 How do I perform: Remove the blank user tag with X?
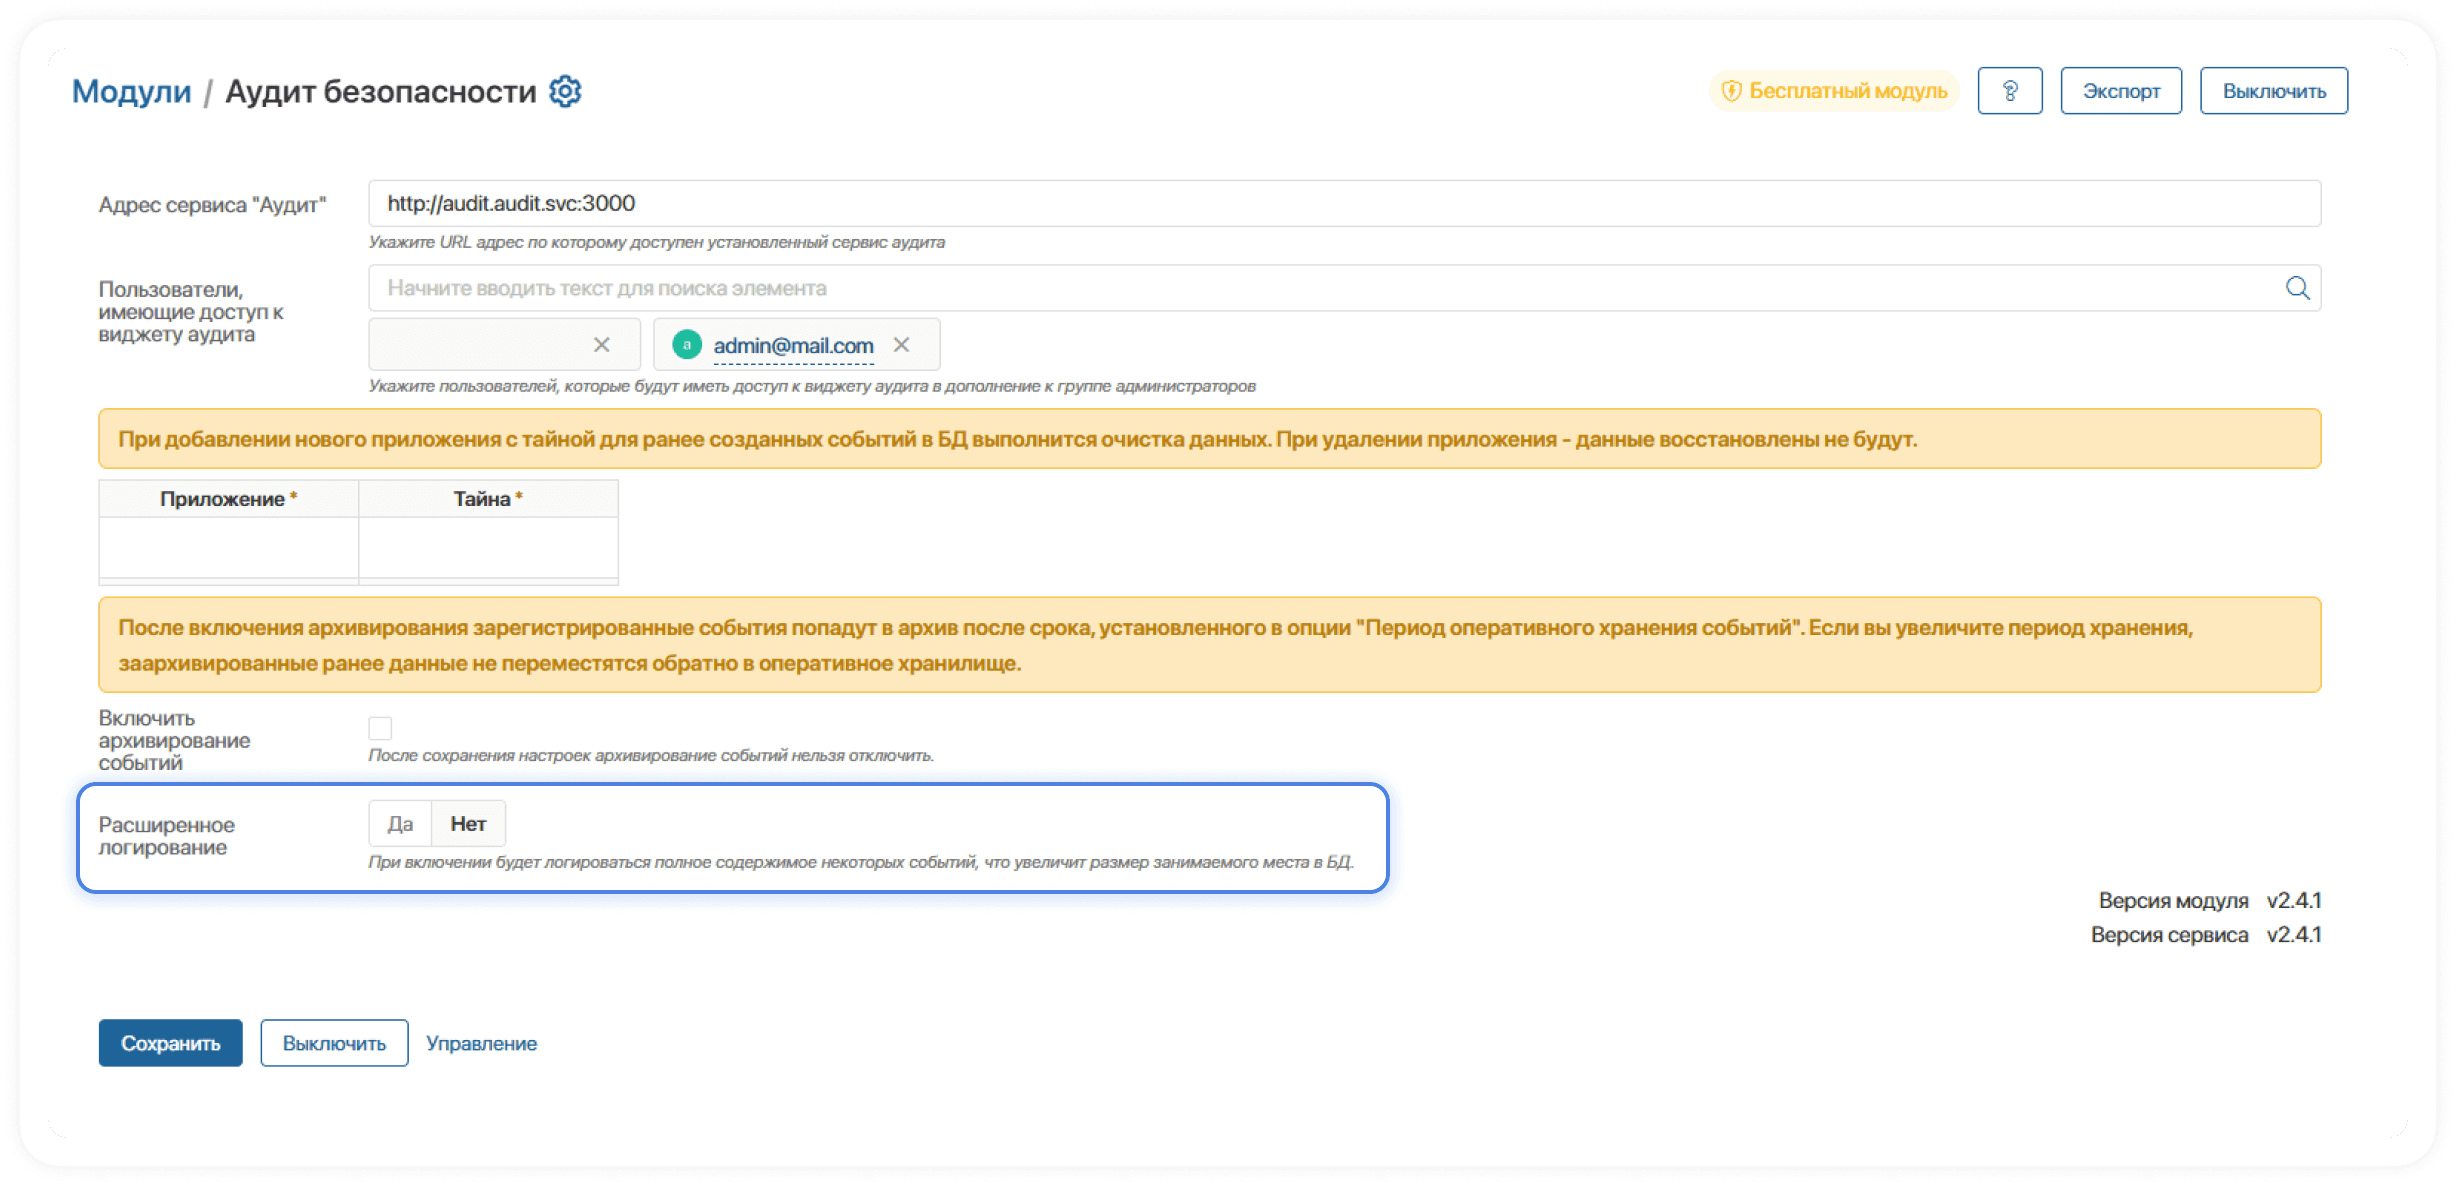point(601,345)
